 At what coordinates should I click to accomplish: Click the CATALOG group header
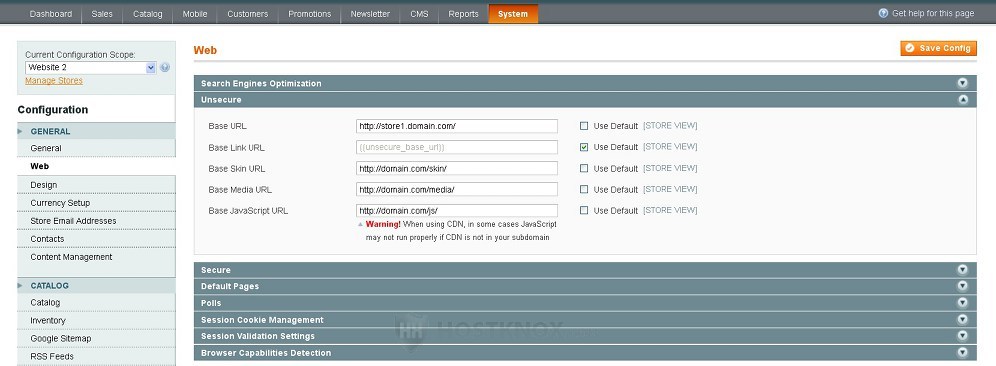click(97, 286)
